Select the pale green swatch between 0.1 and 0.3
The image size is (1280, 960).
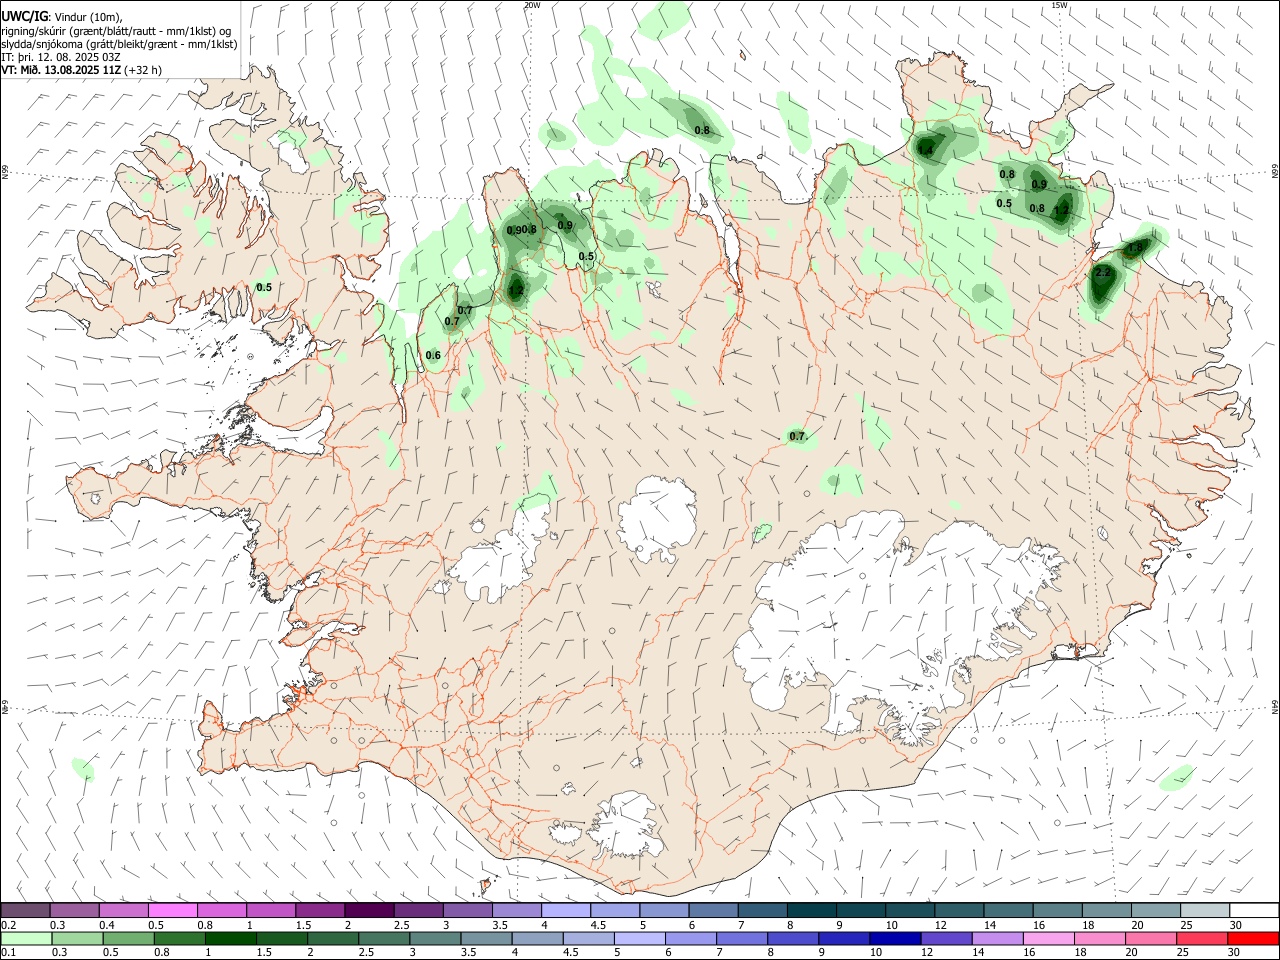click(26, 938)
